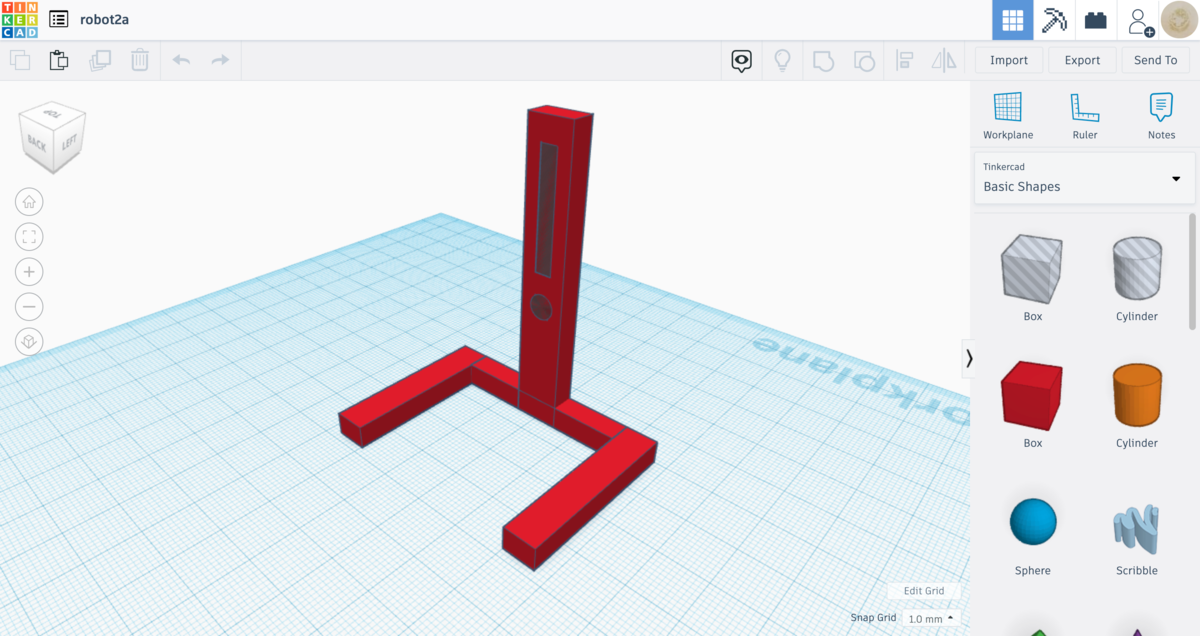Toggle show all lightbulb icon
Viewport: 1200px width, 636px height.
click(x=783, y=61)
